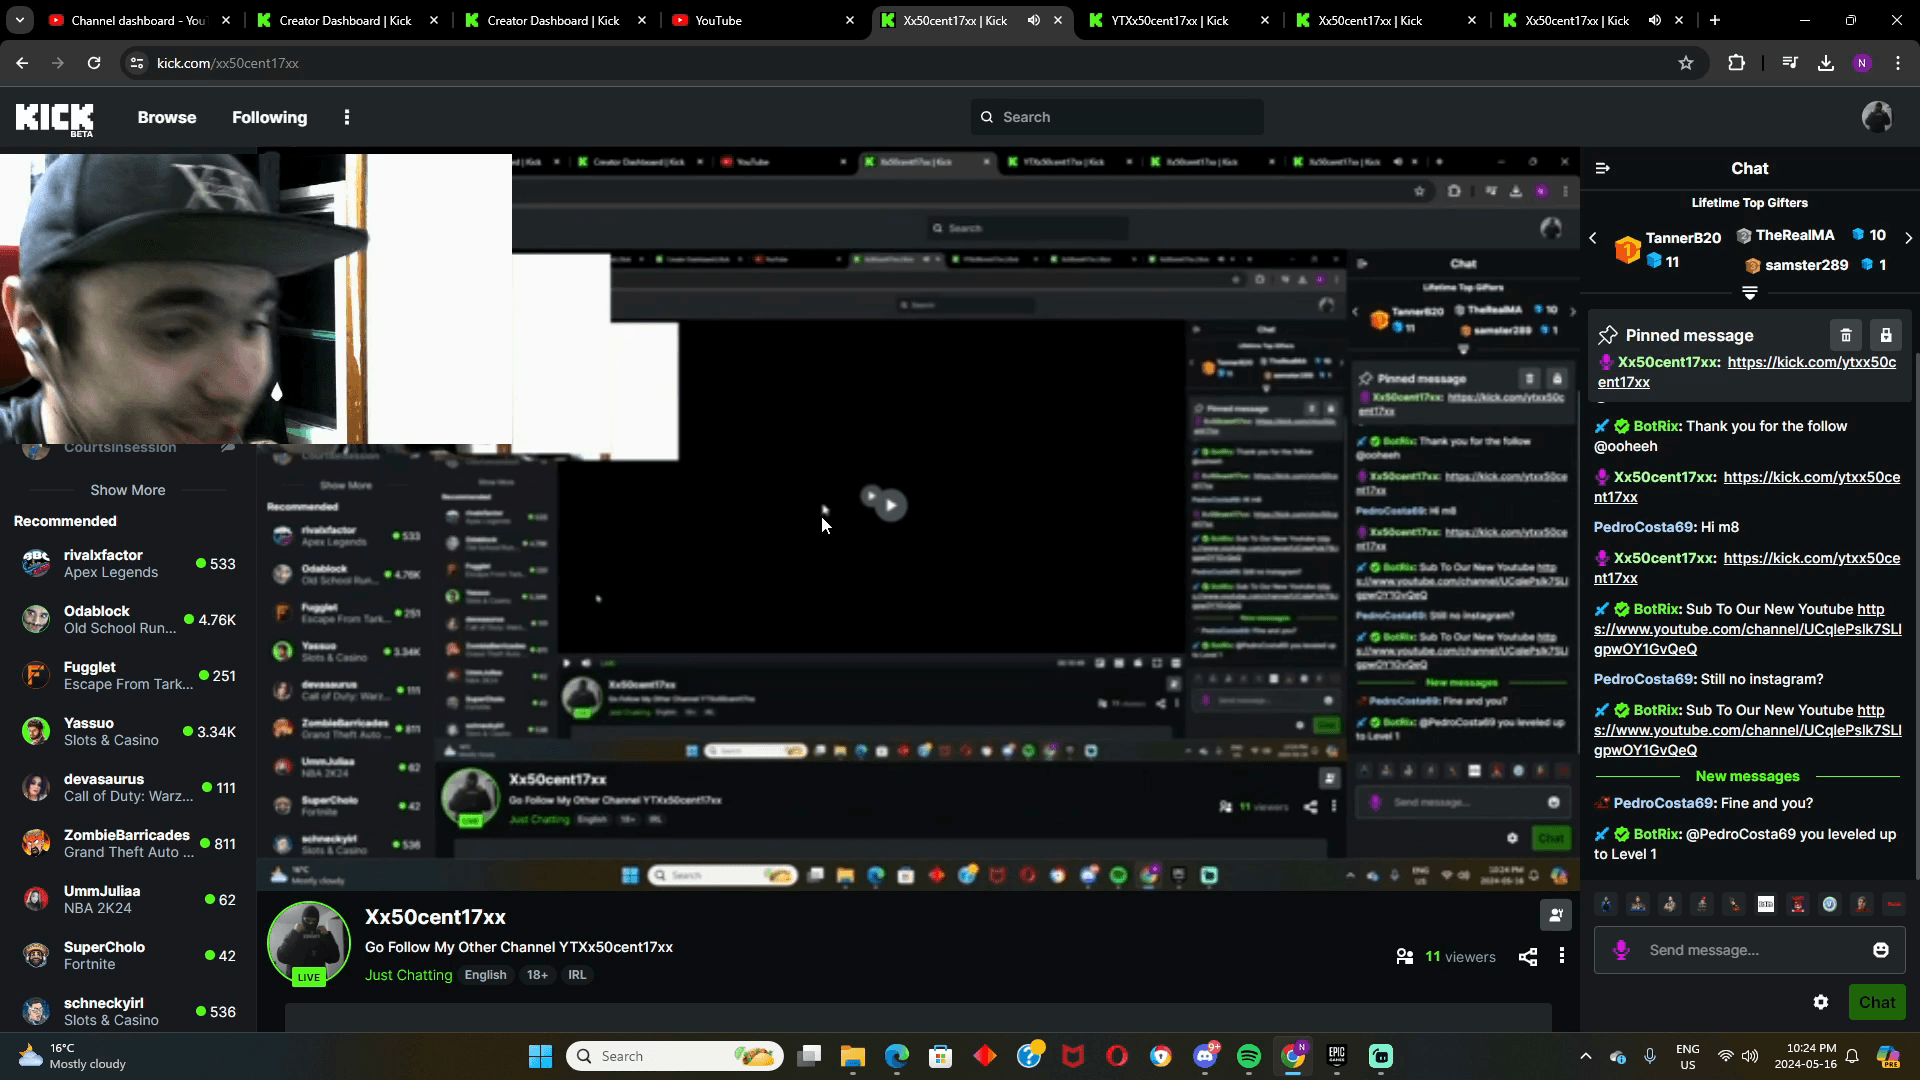Open the emoji picker in the chat input
This screenshot has height=1080, width=1920.
coord(1881,950)
